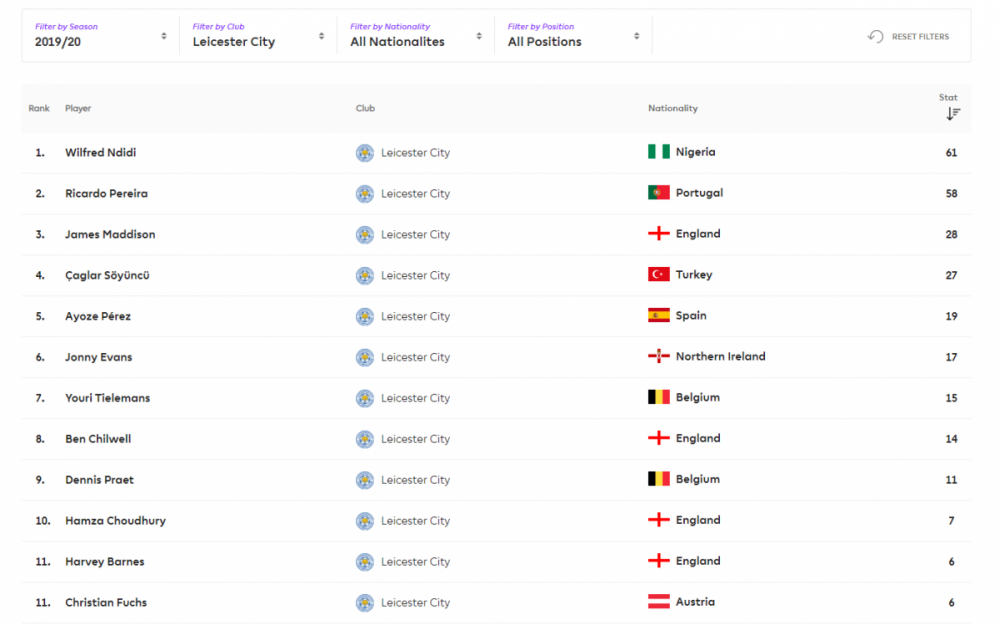Click stat value 27 for Çaglar Söyüncü

pos(952,276)
